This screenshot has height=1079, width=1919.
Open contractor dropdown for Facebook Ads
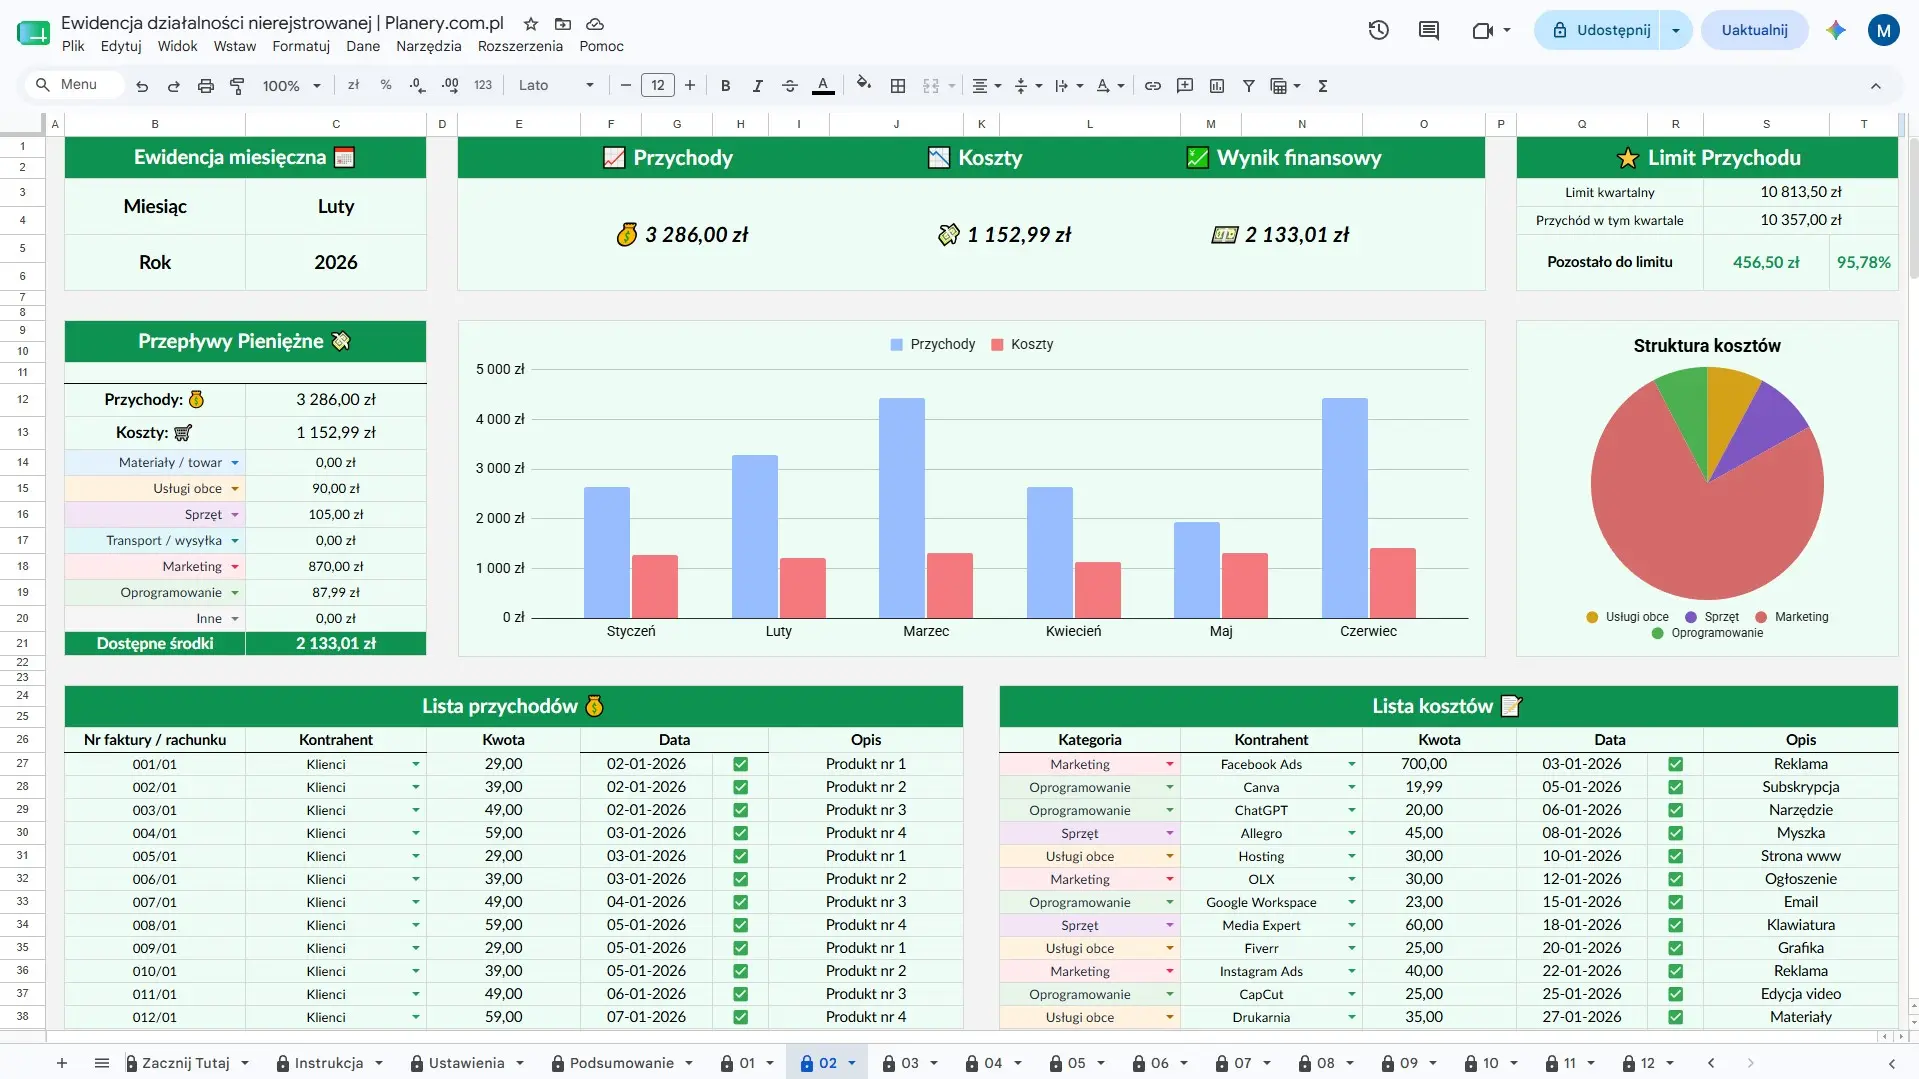coord(1352,764)
